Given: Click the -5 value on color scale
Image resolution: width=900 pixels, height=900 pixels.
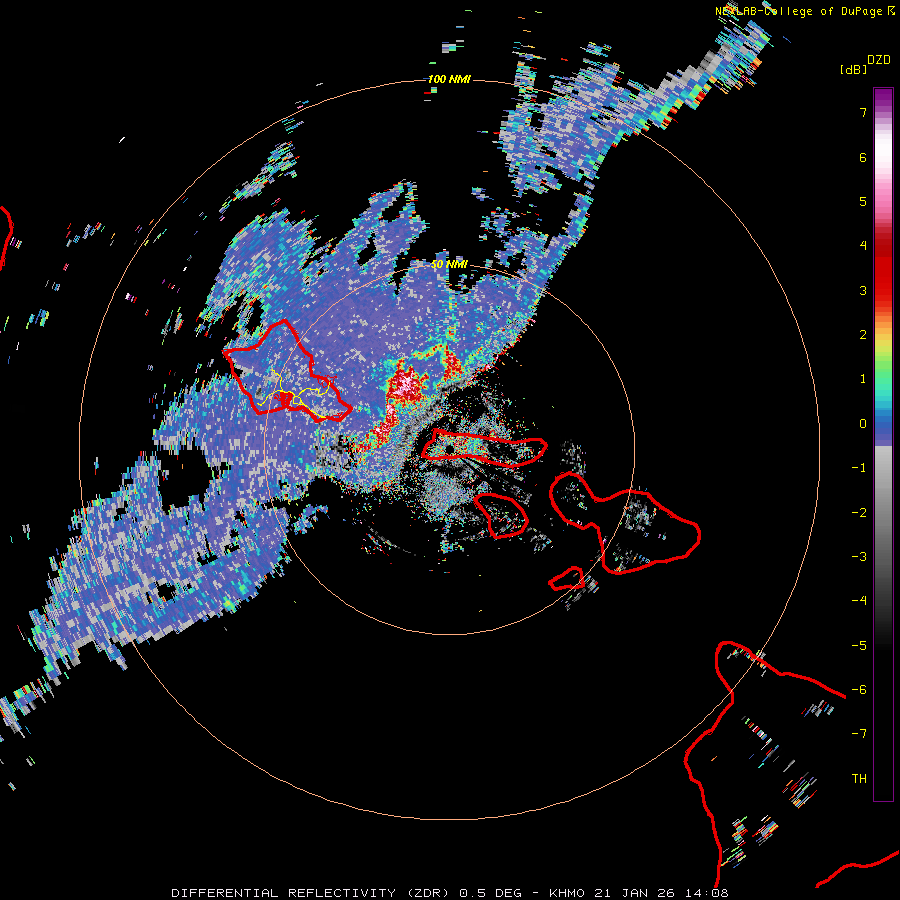Looking at the screenshot, I should [x=859, y=646].
